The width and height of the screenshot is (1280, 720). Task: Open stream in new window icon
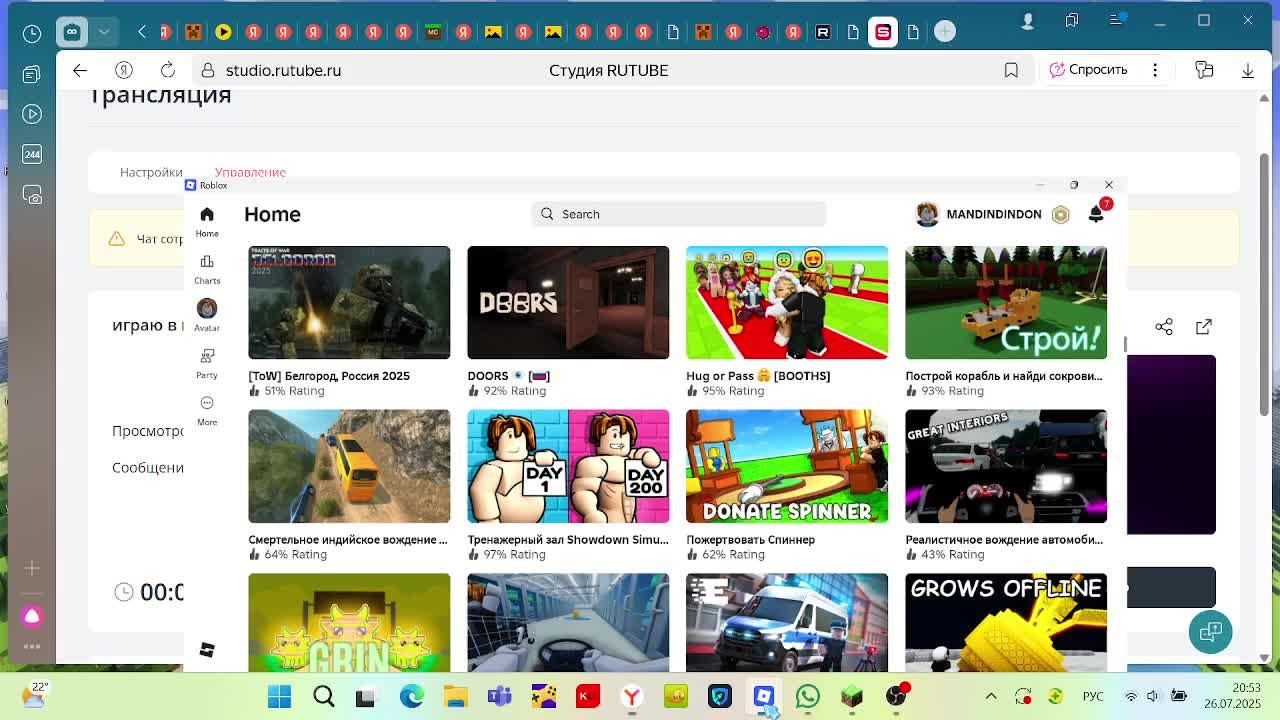tap(1204, 327)
